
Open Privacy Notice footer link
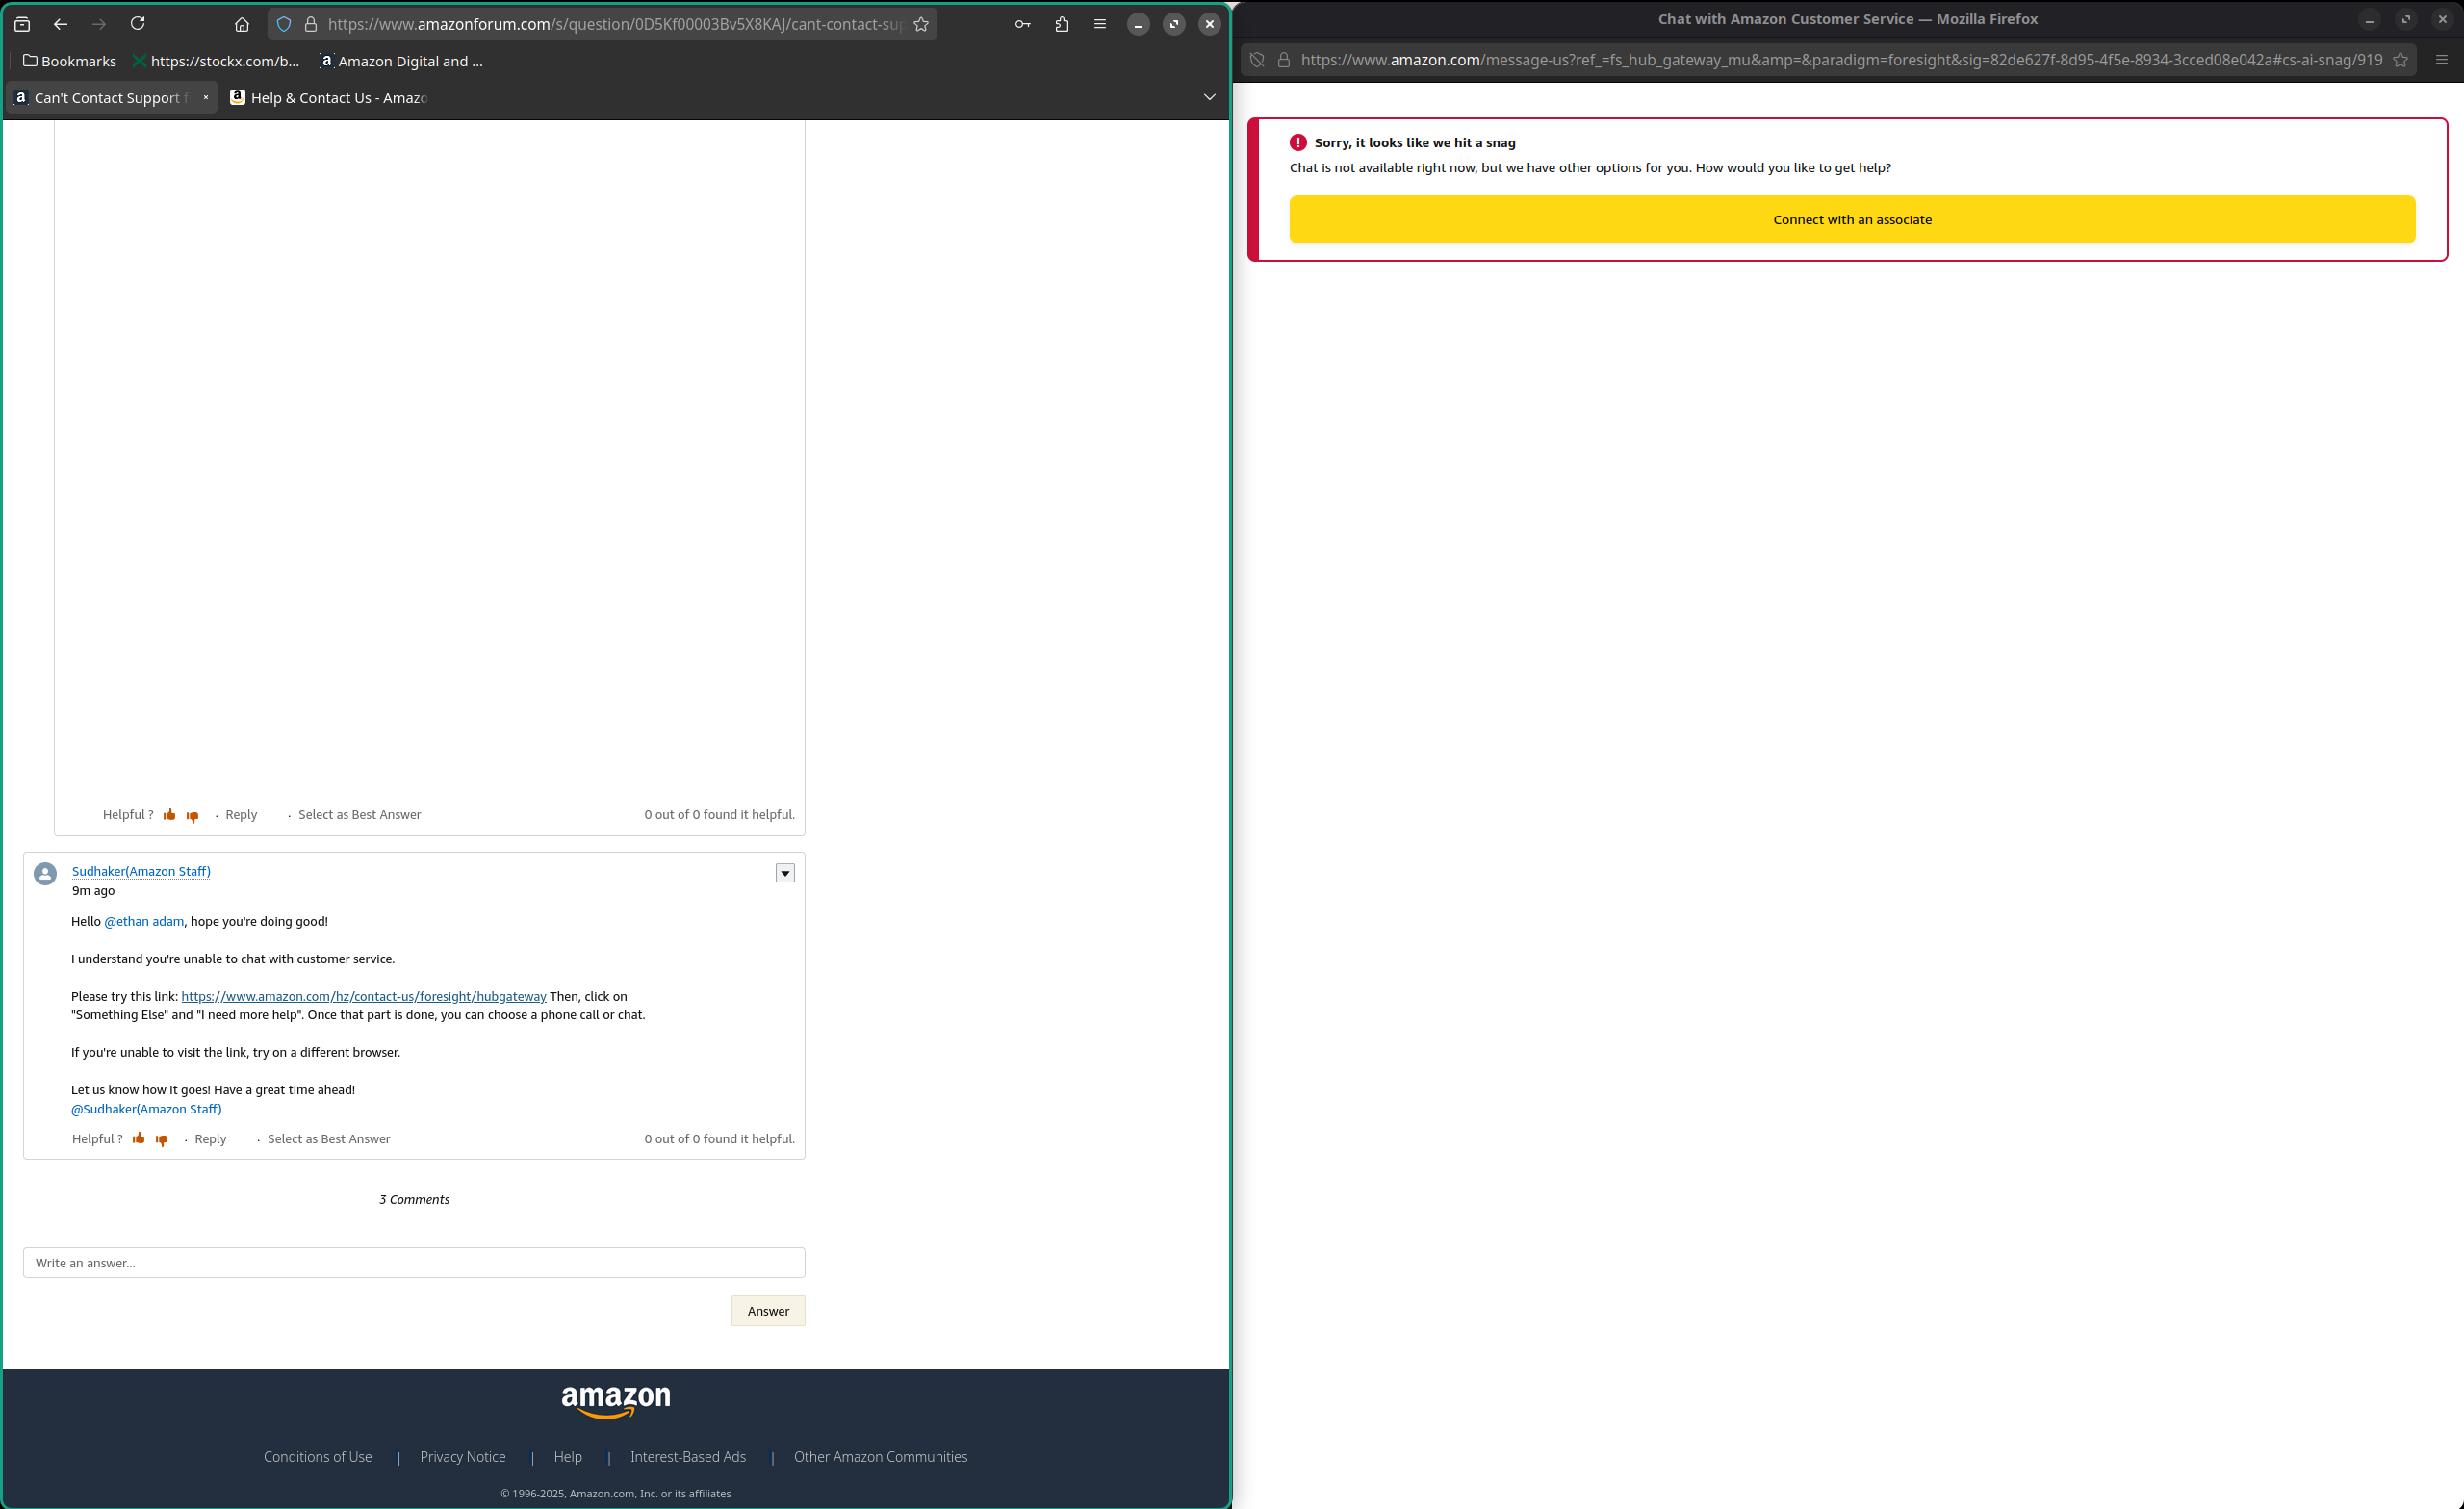click(x=463, y=1455)
